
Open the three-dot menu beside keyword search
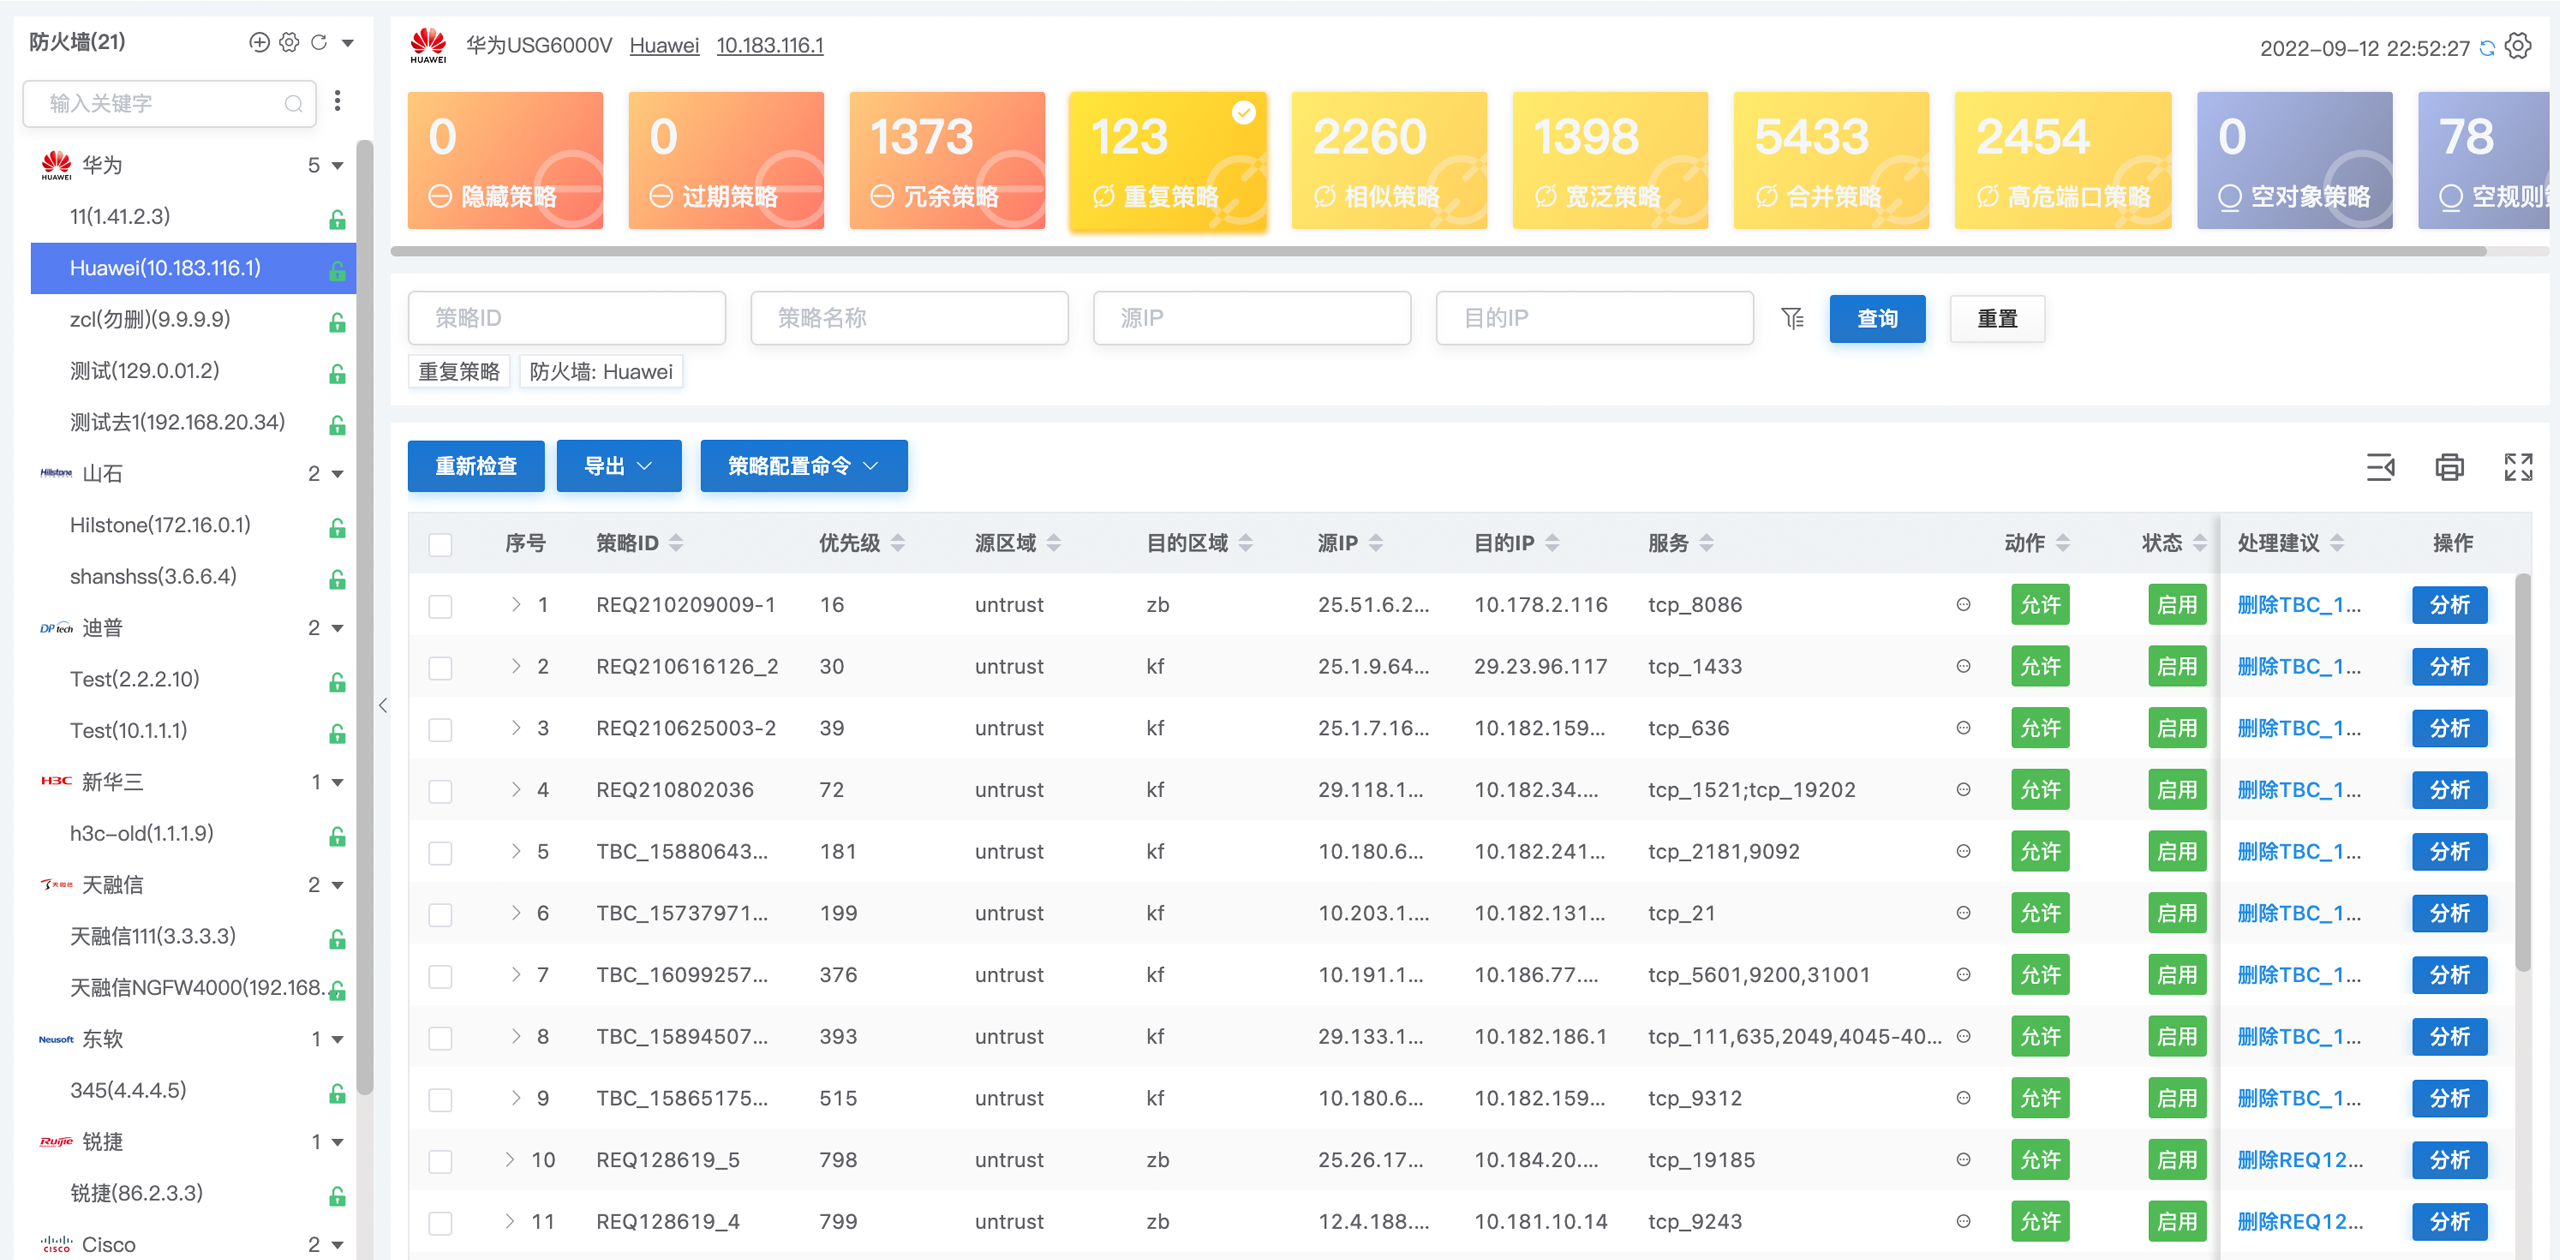338,101
